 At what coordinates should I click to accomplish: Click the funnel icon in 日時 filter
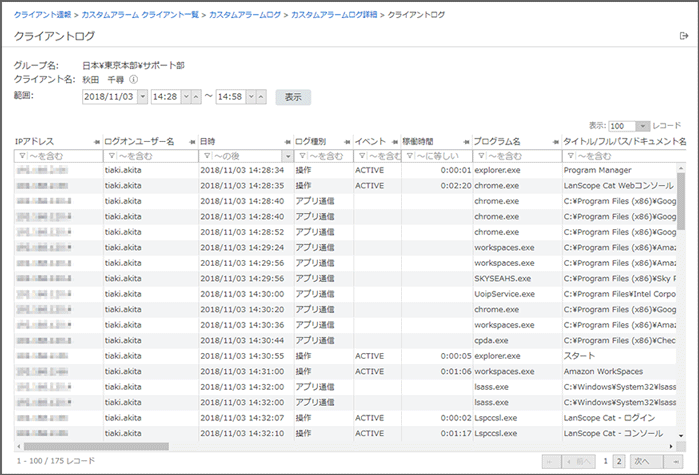pos(207,156)
